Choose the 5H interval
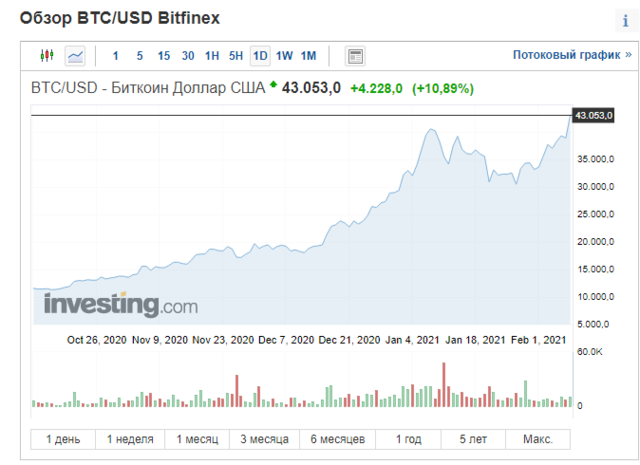 (x=236, y=56)
